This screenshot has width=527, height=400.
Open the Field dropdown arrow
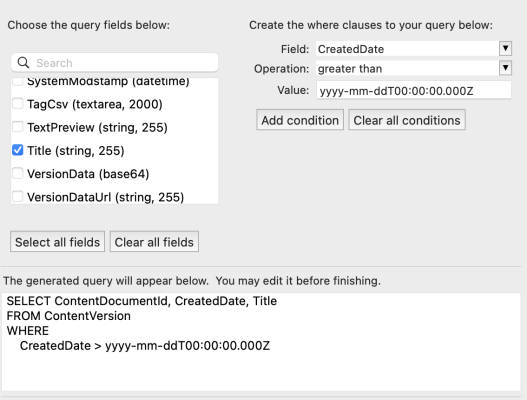click(x=505, y=48)
